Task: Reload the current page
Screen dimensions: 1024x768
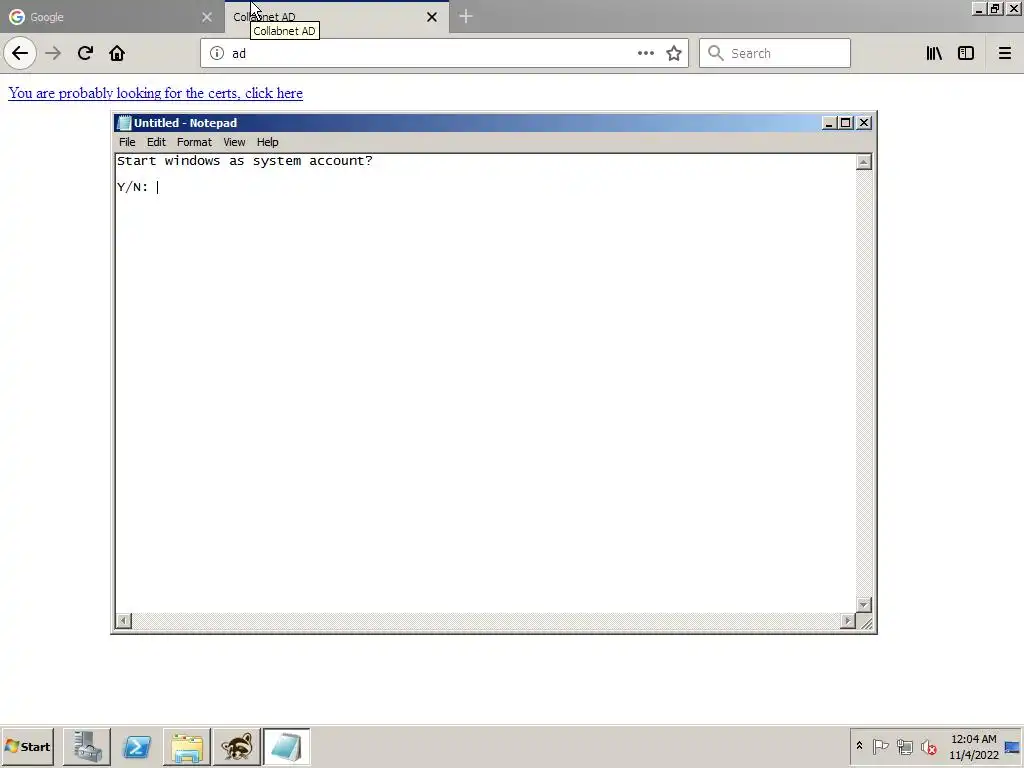Action: pyautogui.click(x=85, y=53)
